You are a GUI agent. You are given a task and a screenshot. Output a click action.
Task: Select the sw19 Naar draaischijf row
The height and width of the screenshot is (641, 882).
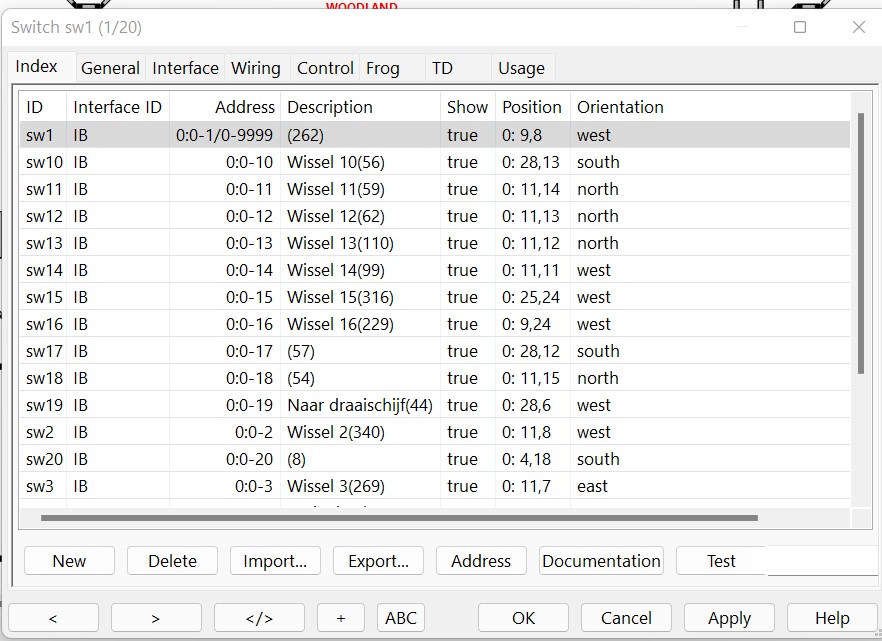tap(359, 405)
